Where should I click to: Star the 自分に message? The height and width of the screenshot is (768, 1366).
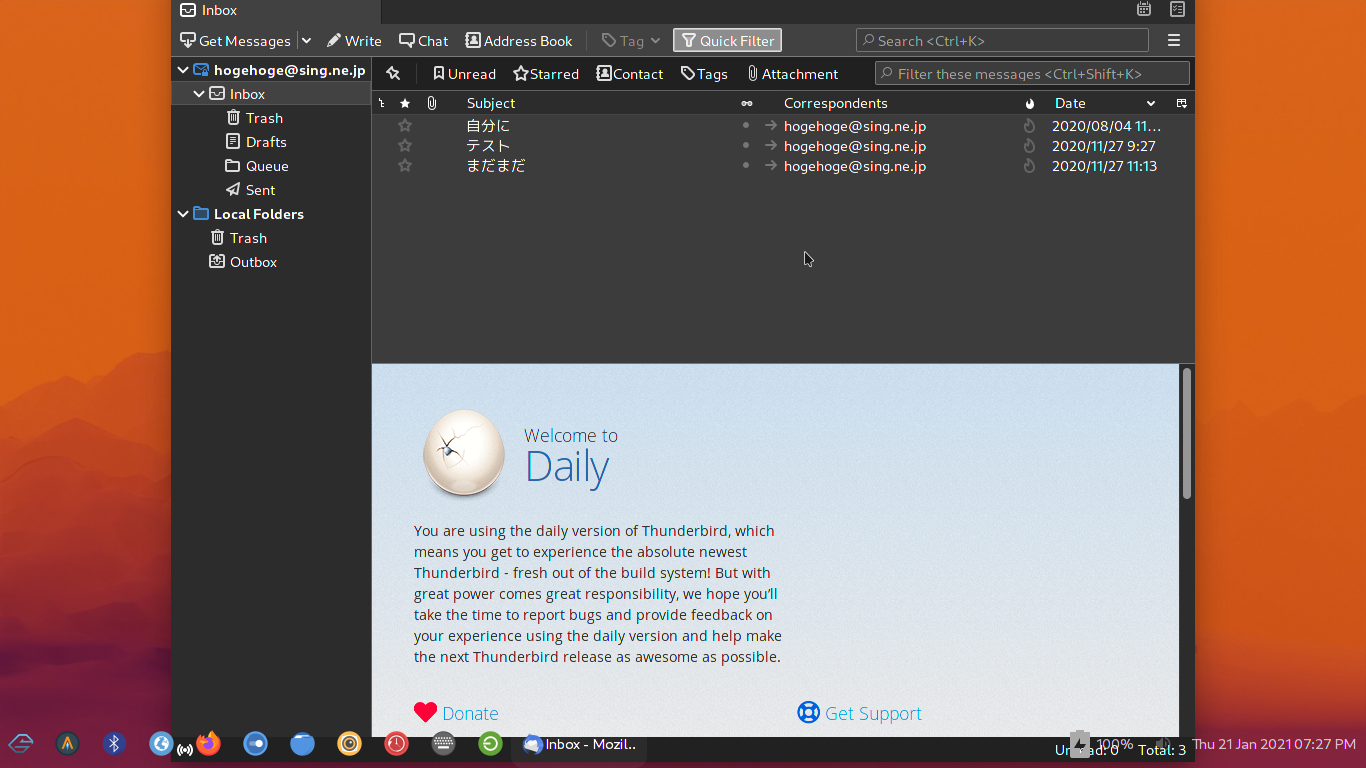pyautogui.click(x=405, y=126)
